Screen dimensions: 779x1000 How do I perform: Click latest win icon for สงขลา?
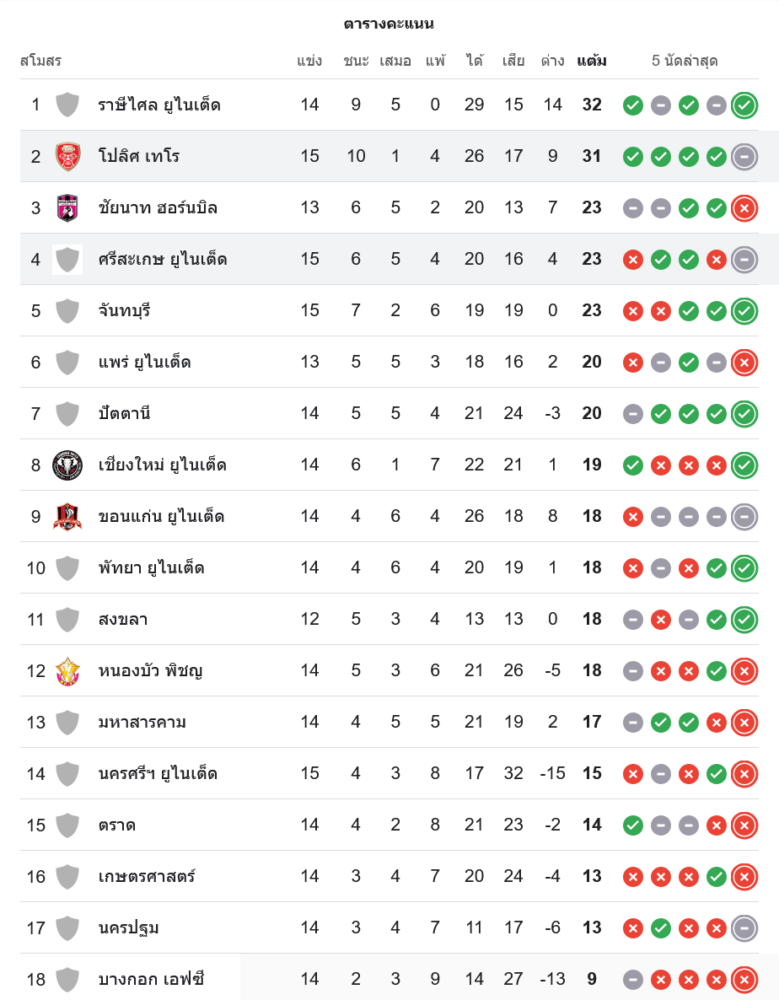pos(744,619)
